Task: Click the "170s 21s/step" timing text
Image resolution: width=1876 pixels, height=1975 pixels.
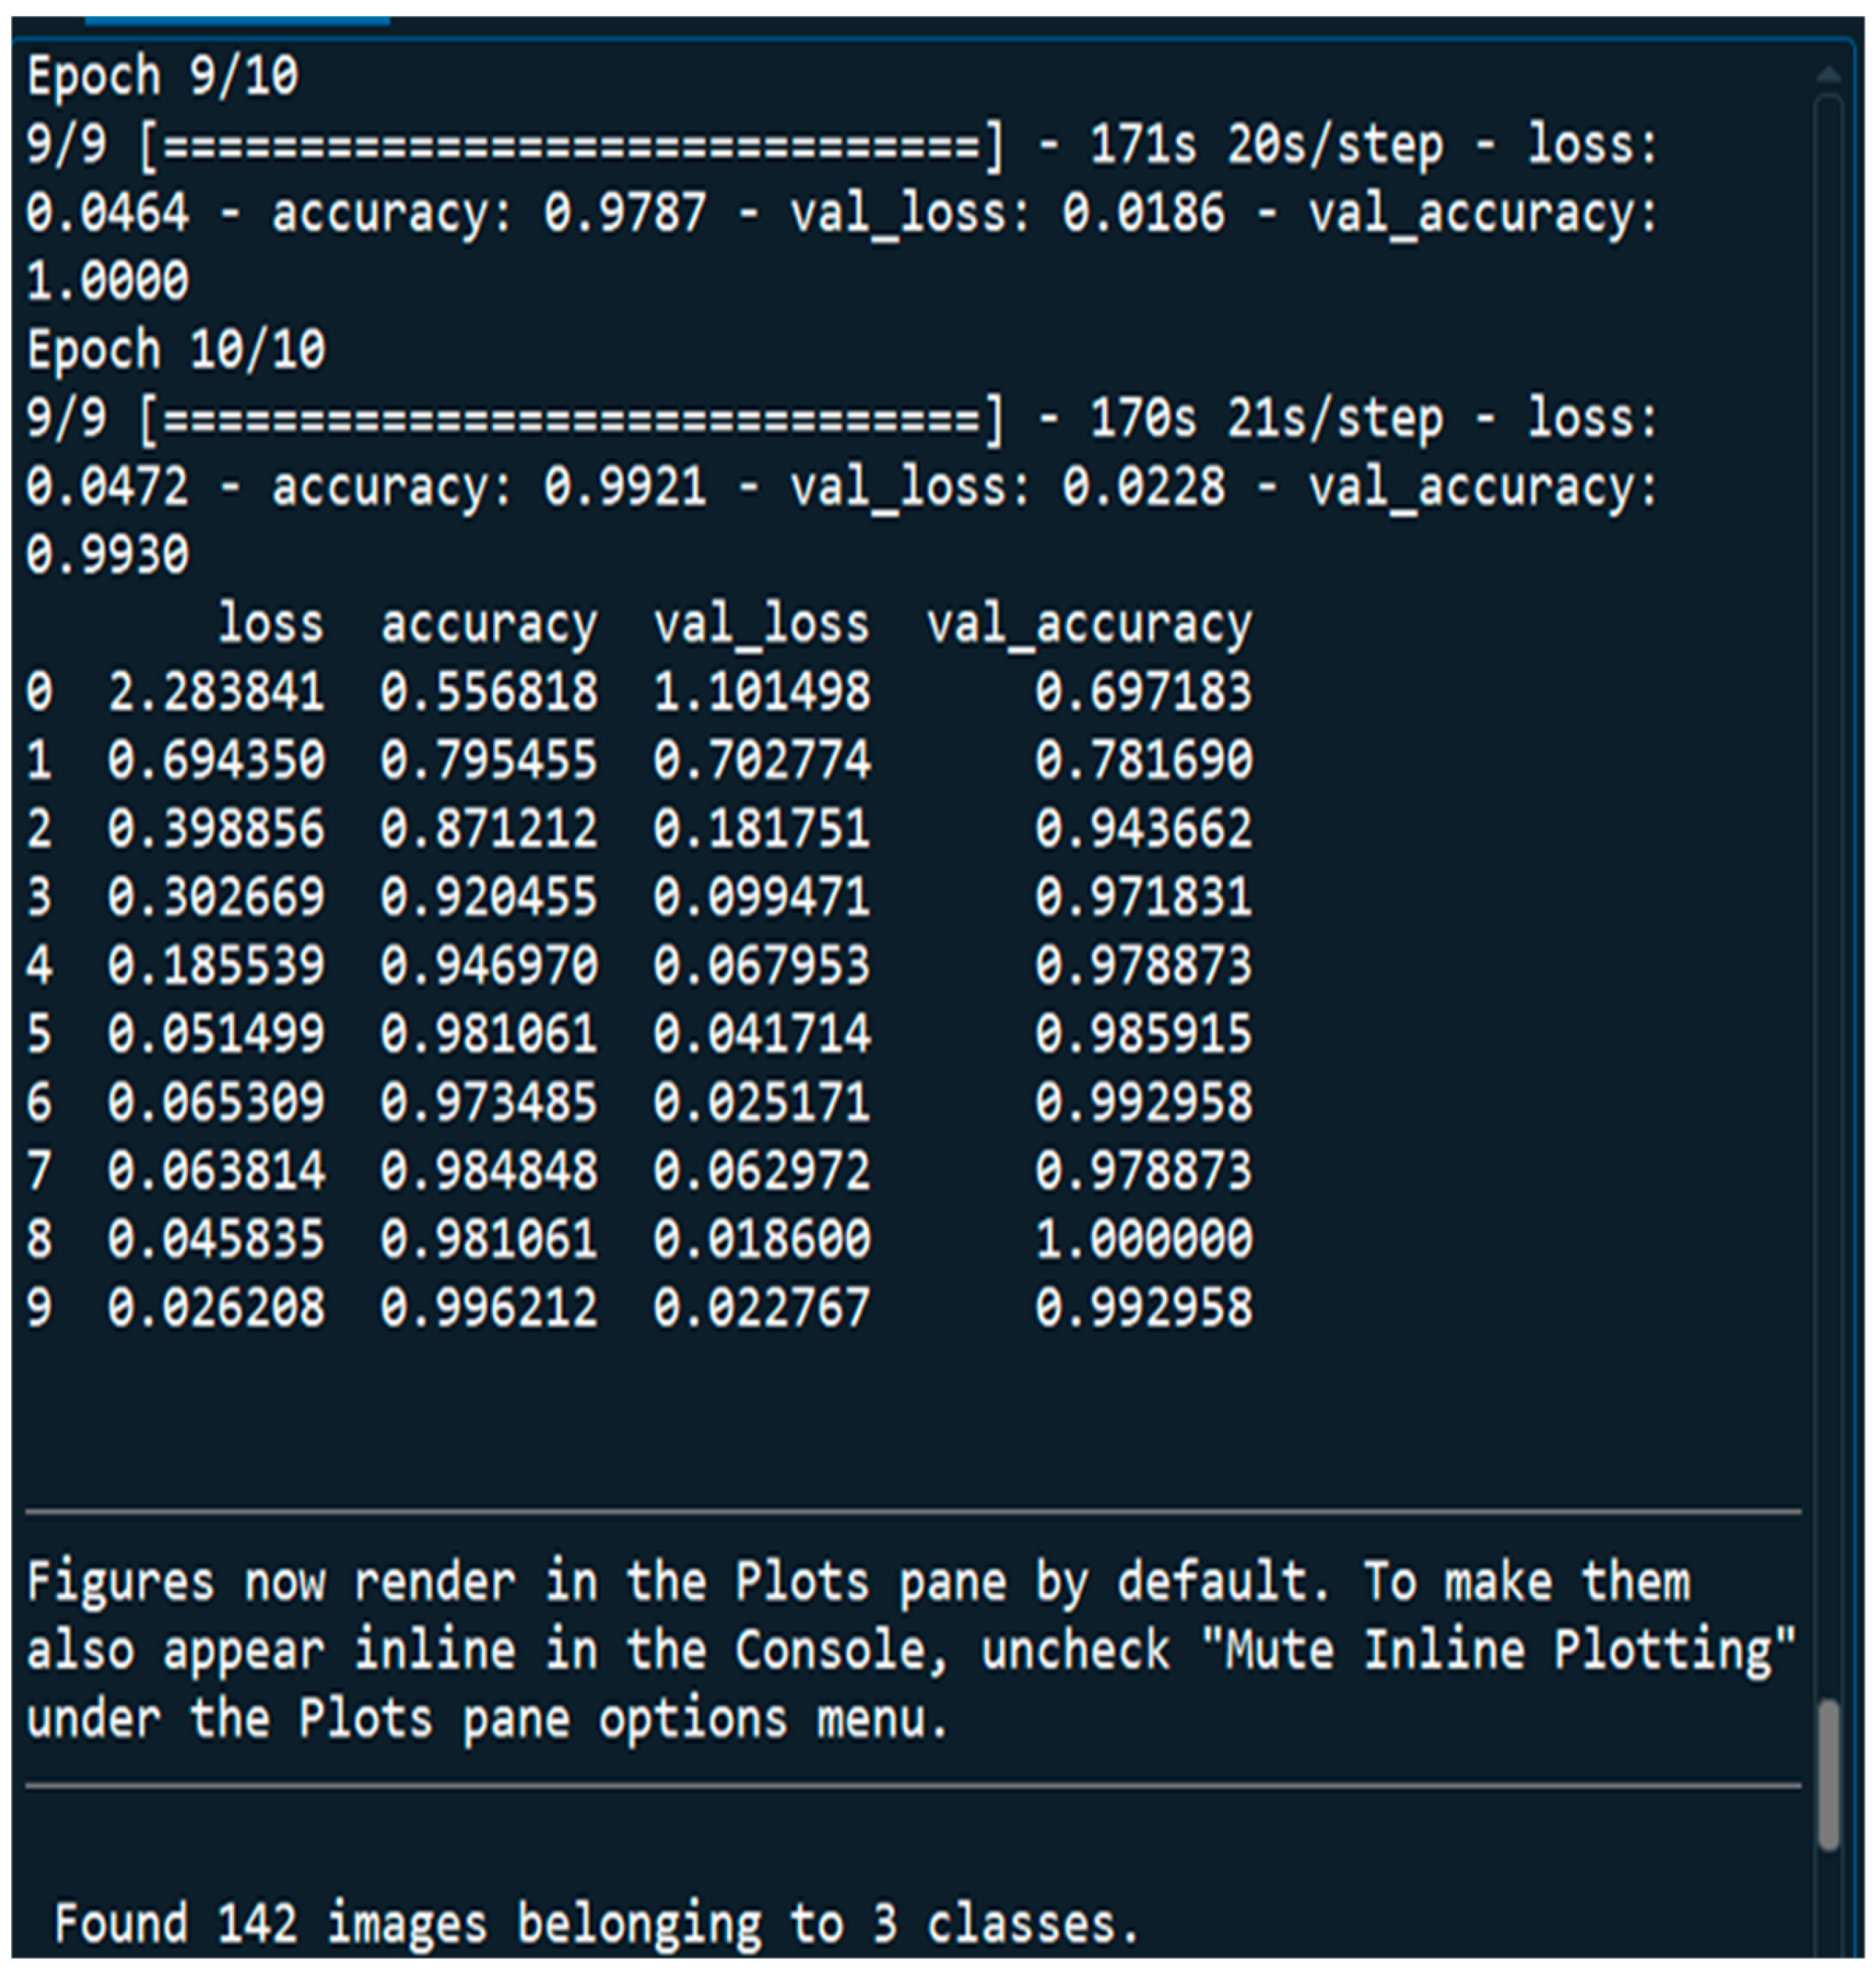Action: (1266, 419)
